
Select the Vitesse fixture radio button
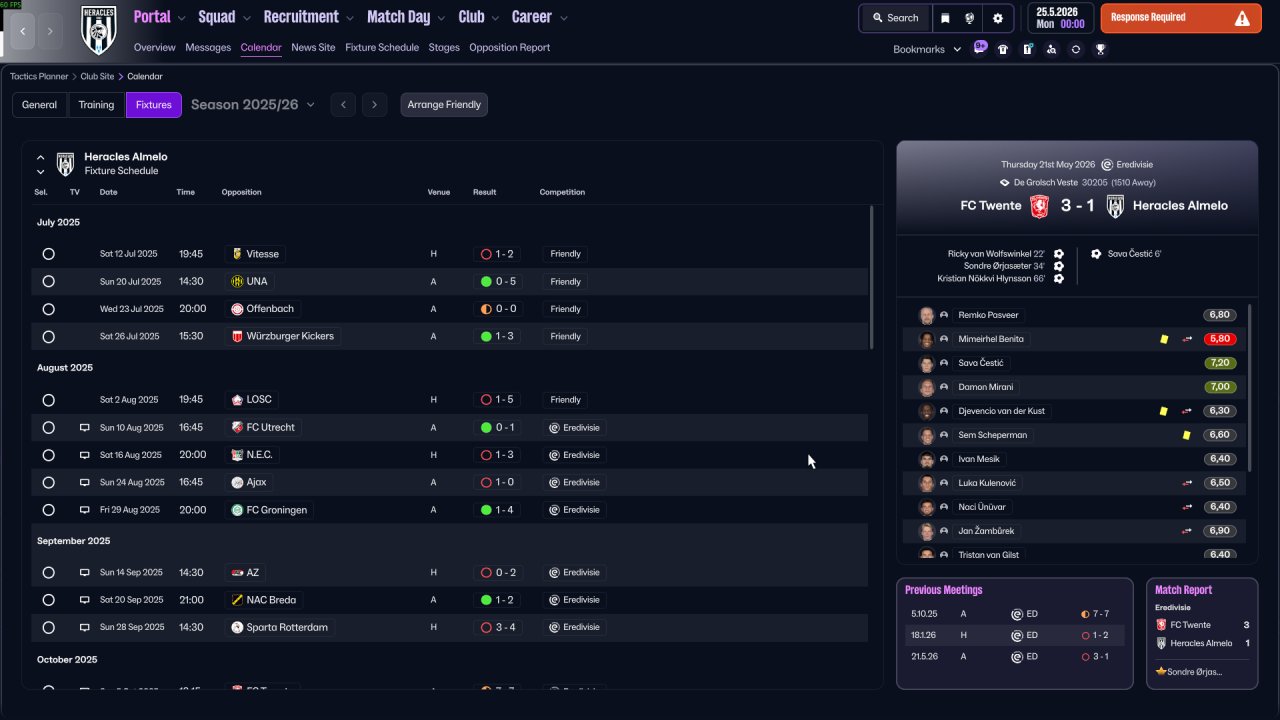tap(48, 254)
